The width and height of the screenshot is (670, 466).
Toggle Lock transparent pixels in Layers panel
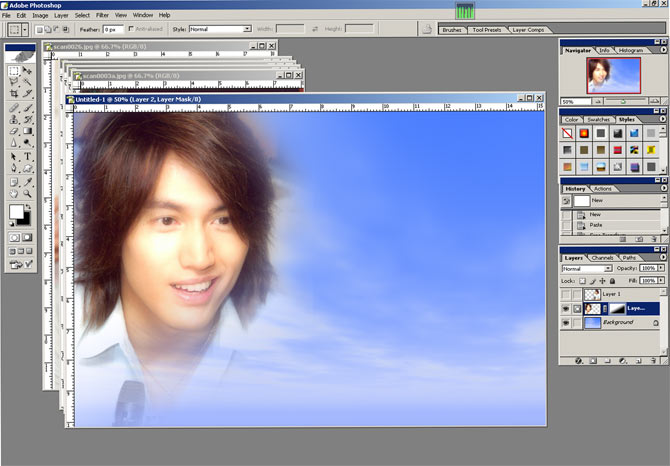coord(582,281)
